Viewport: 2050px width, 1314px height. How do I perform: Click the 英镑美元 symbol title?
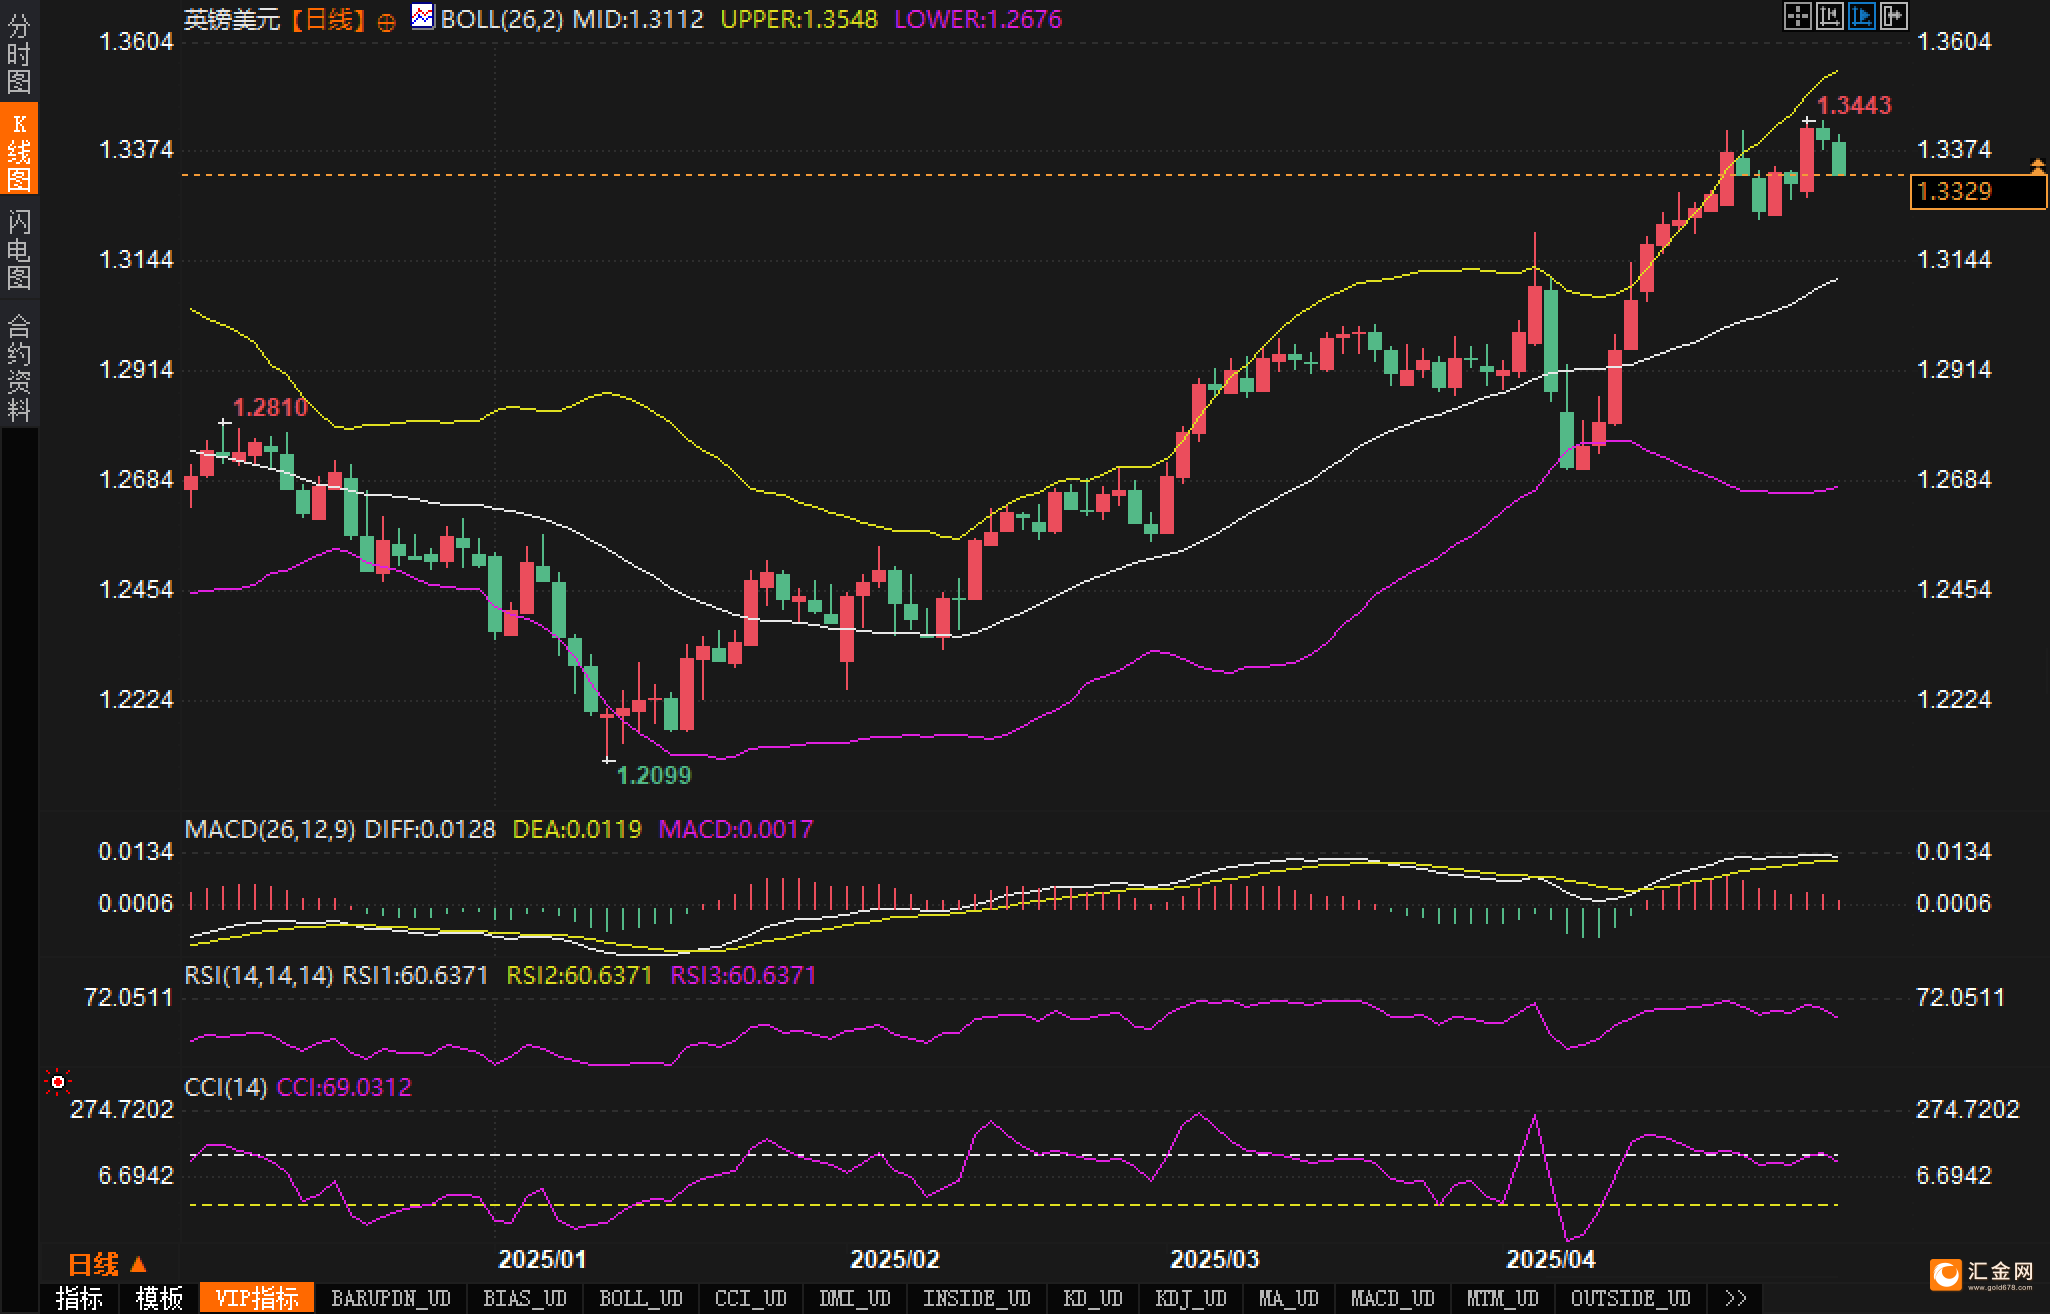(x=232, y=19)
